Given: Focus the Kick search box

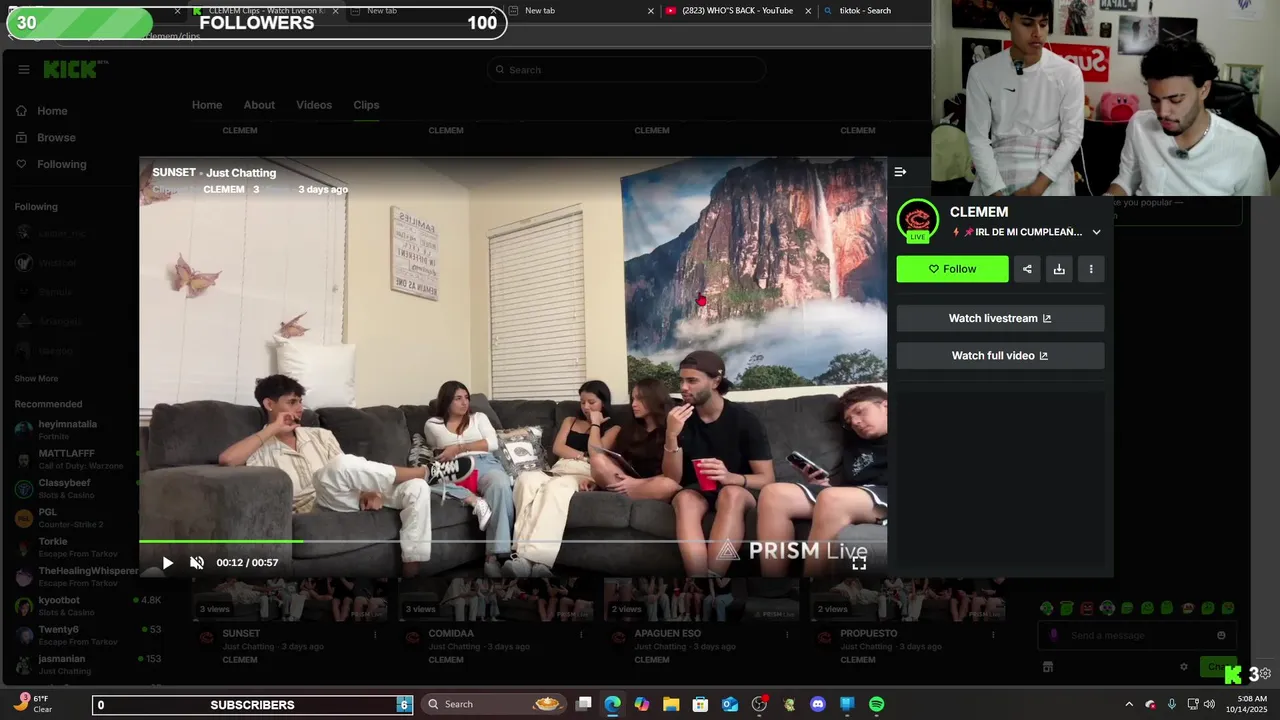Looking at the screenshot, I should point(626,70).
